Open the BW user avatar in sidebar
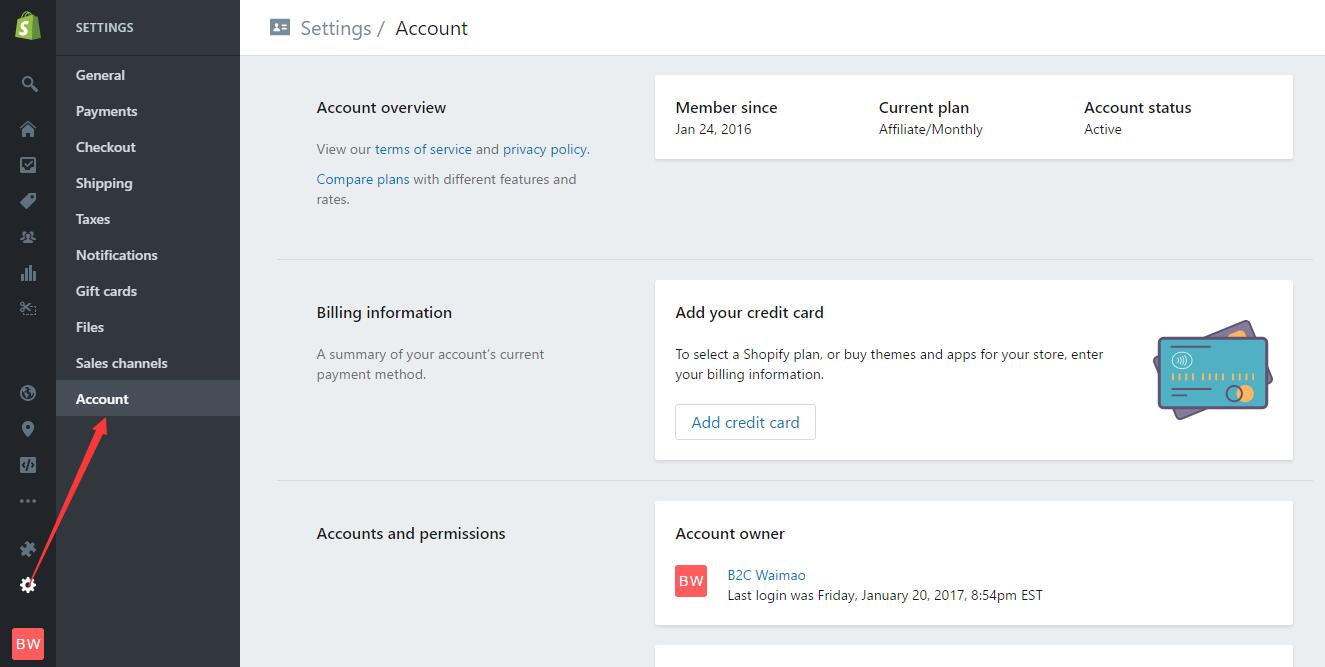This screenshot has width=1325, height=667. [x=28, y=643]
